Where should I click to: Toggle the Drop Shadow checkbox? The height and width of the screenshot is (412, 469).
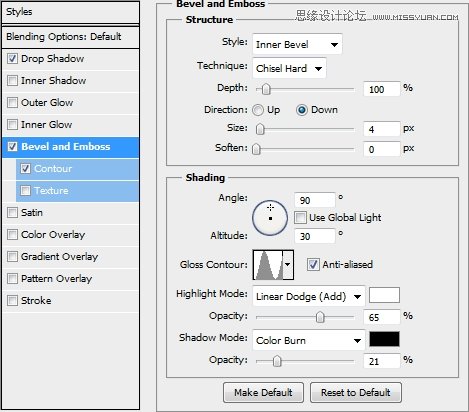point(12,59)
